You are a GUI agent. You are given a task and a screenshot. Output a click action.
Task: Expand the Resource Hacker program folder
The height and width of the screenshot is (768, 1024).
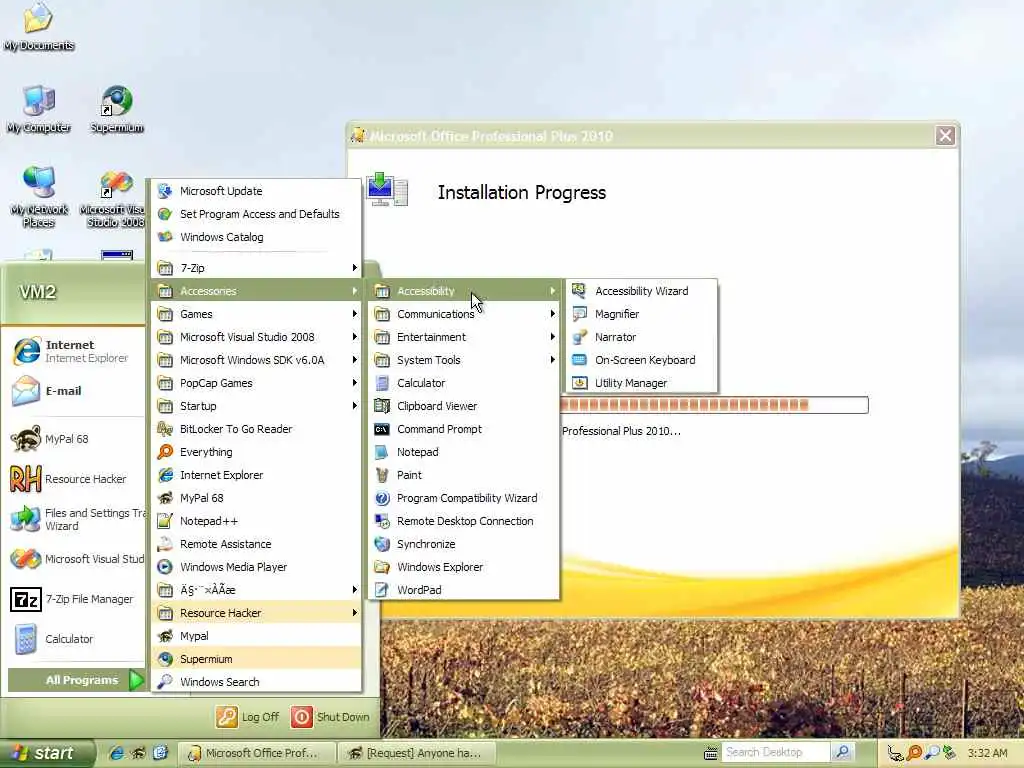click(x=257, y=613)
